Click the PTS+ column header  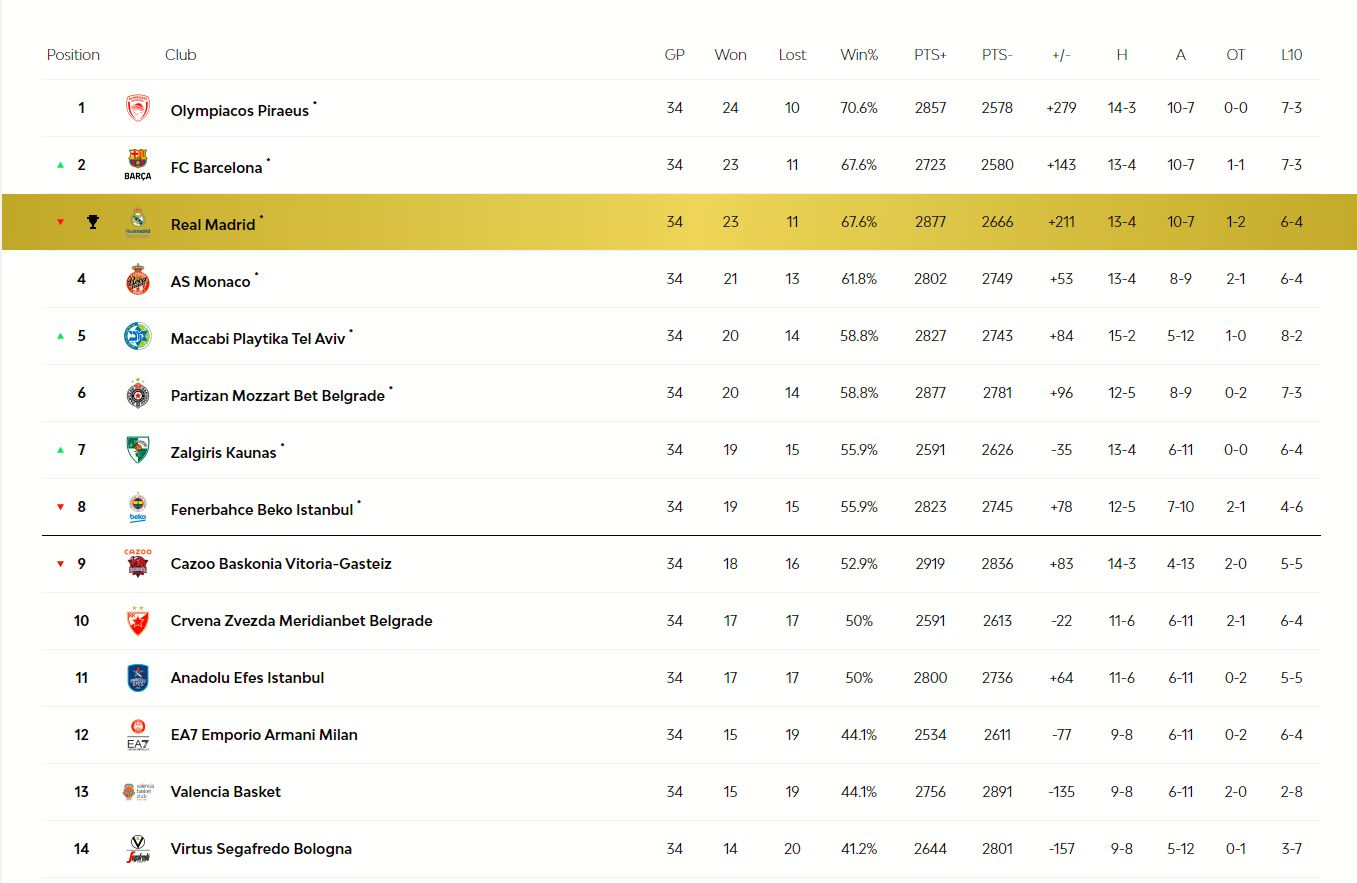tap(930, 55)
